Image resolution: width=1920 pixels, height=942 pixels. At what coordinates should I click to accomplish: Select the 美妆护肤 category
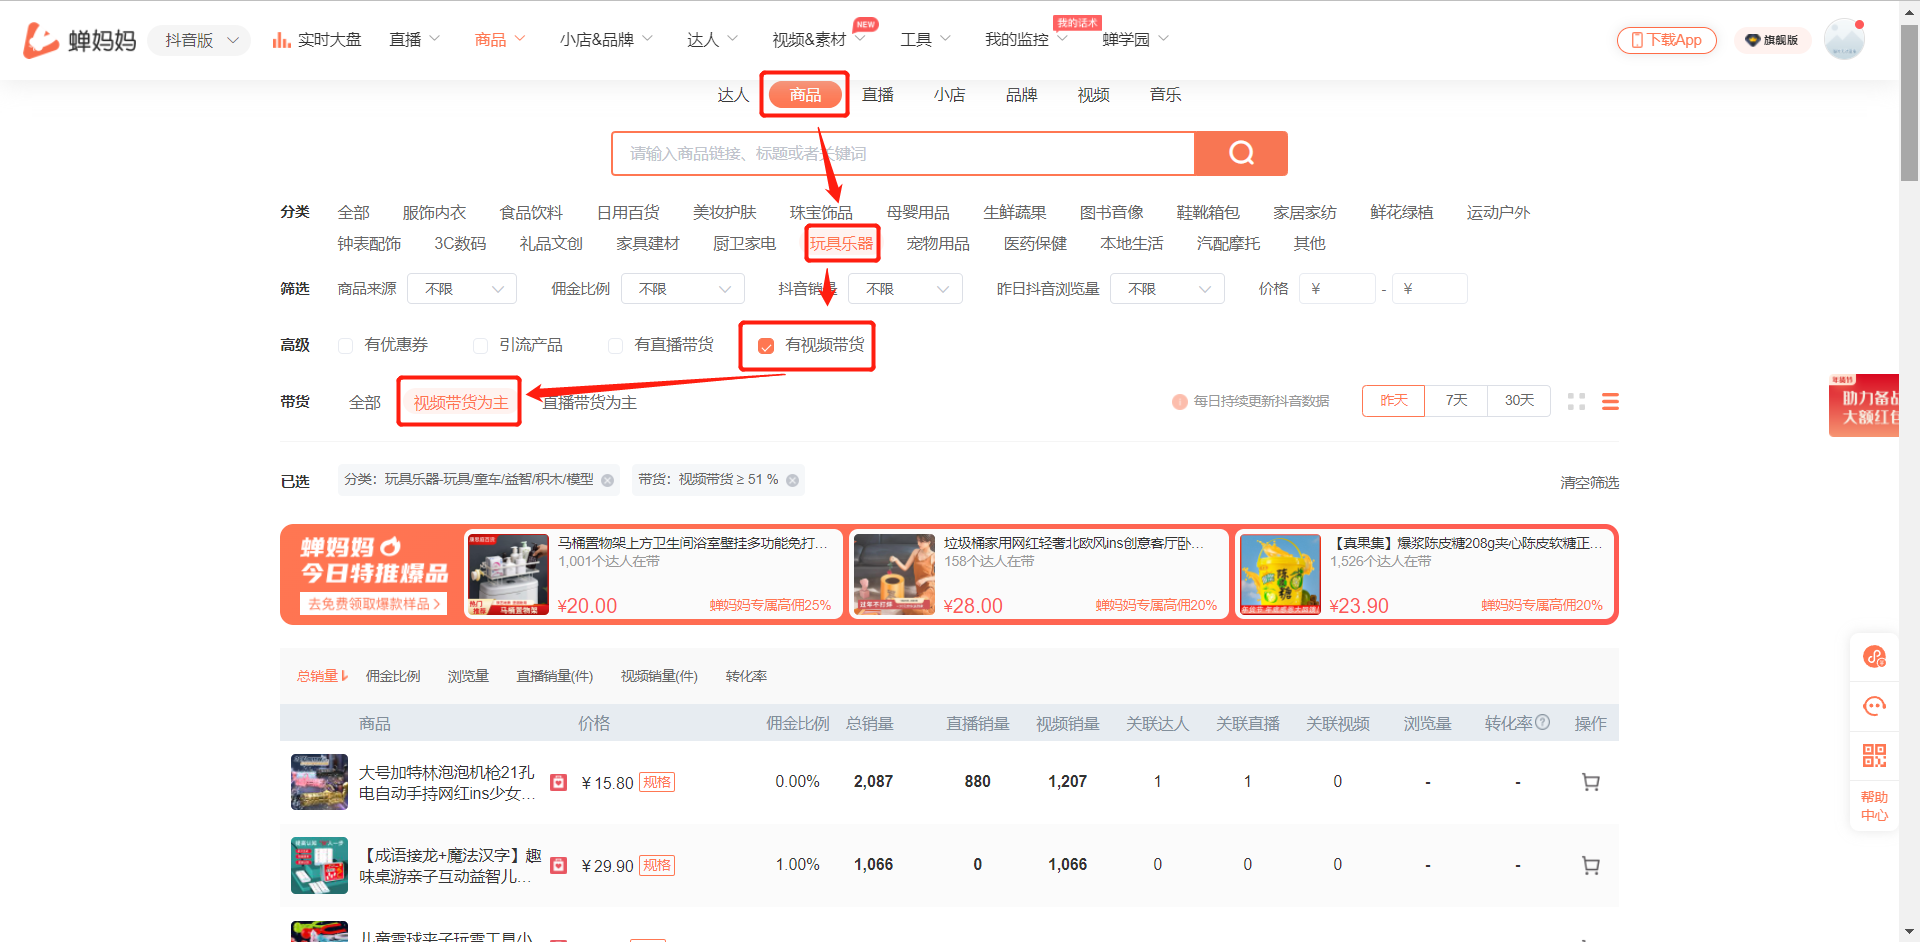click(x=724, y=212)
